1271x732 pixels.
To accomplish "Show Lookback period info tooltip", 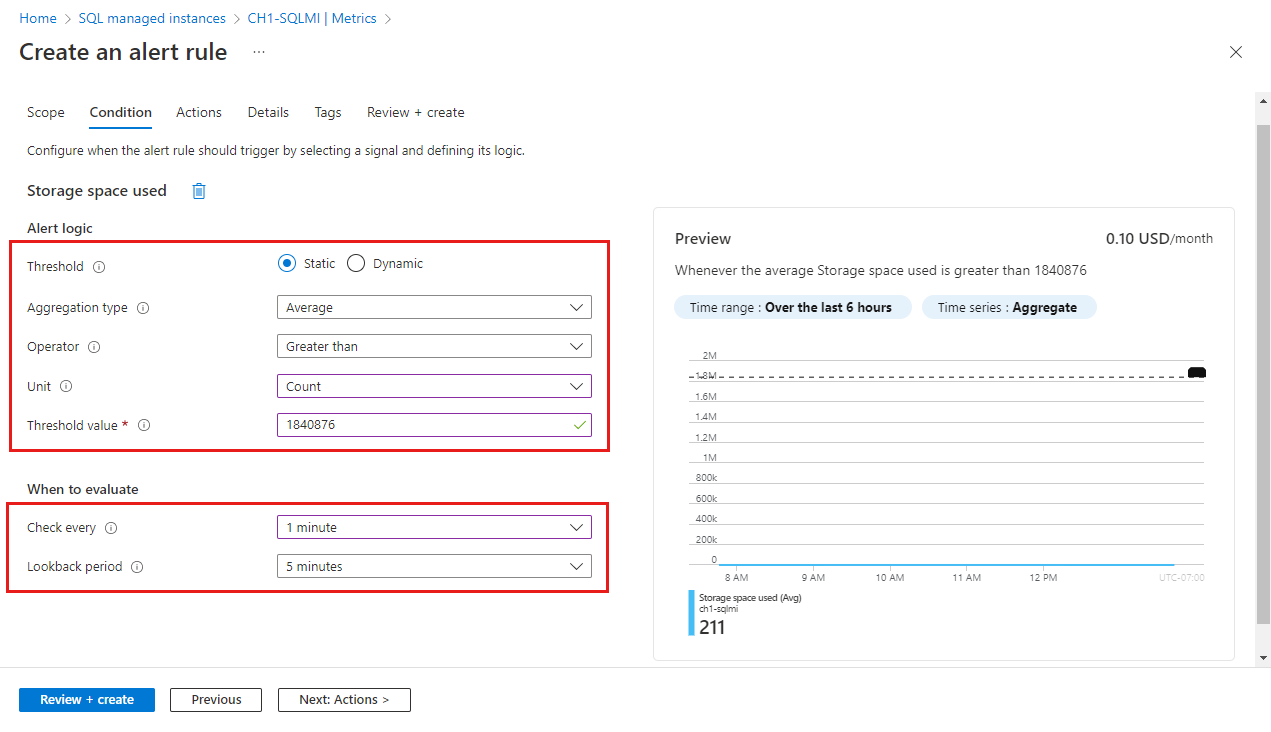I will (137, 567).
